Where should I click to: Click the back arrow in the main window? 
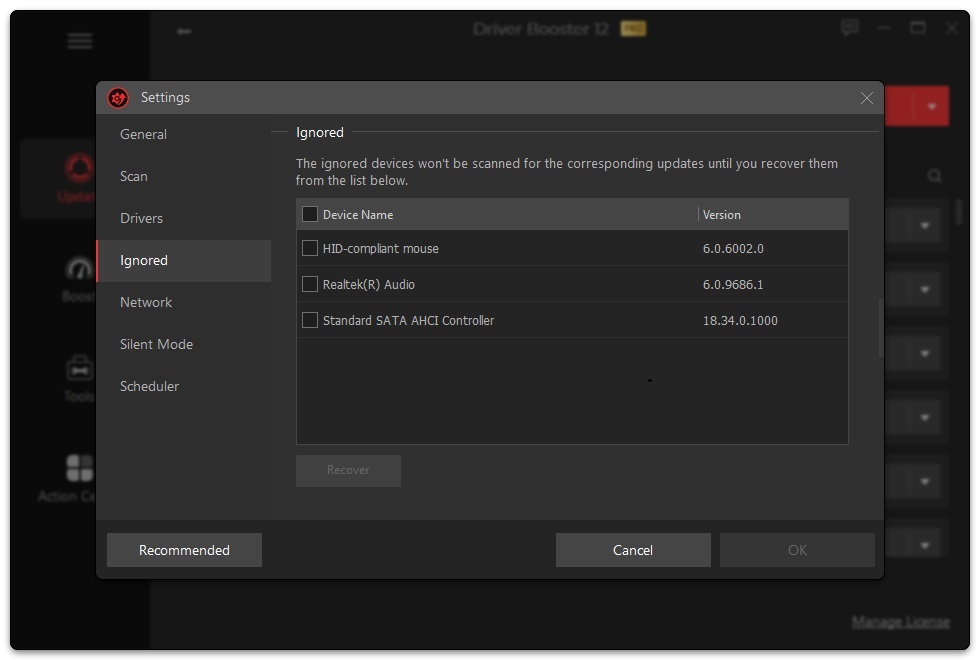184,31
